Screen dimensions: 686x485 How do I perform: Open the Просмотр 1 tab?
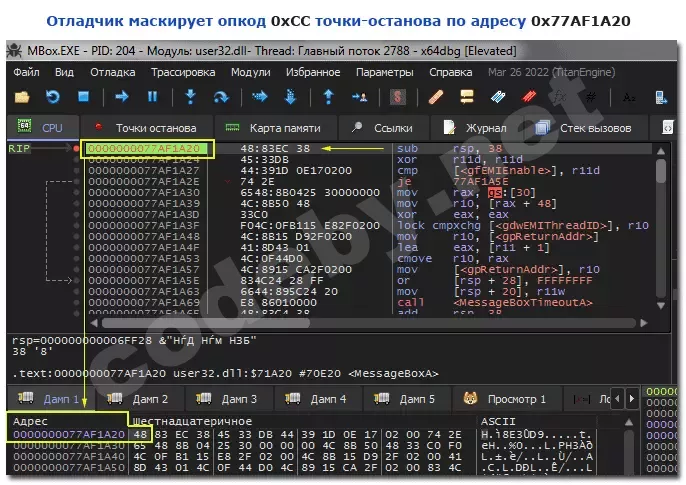coord(506,399)
